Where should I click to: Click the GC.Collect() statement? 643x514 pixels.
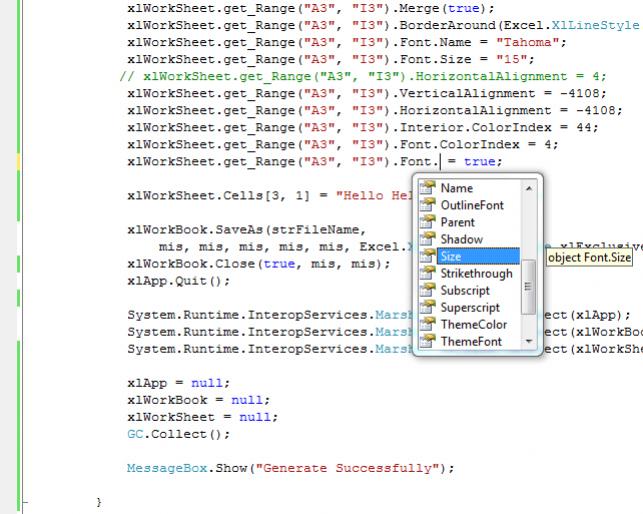point(179,434)
